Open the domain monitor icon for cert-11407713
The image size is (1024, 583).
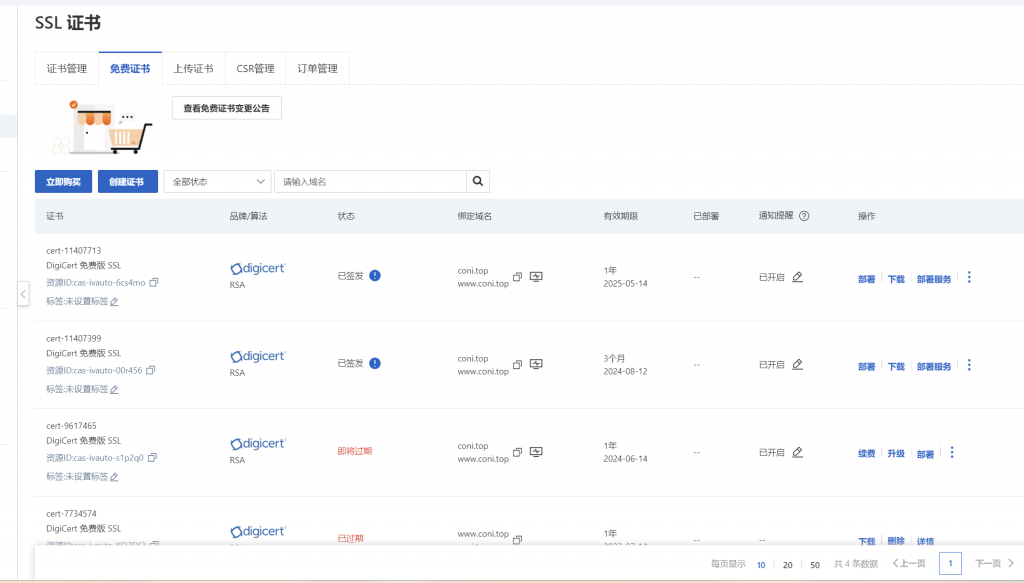click(x=536, y=277)
